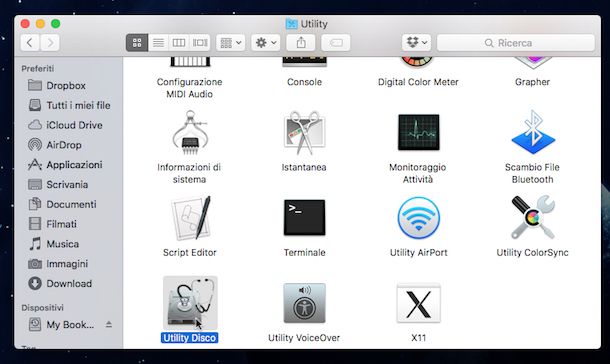The image size is (610, 364).
Task: Eject the My Book drive
Action: click(109, 324)
